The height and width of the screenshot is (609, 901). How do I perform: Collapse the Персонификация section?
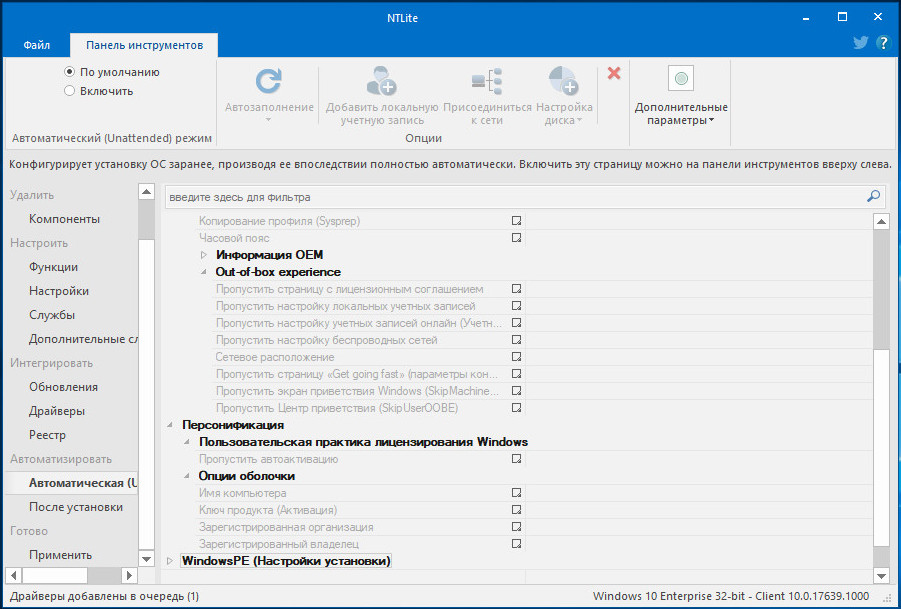pyautogui.click(x=170, y=425)
